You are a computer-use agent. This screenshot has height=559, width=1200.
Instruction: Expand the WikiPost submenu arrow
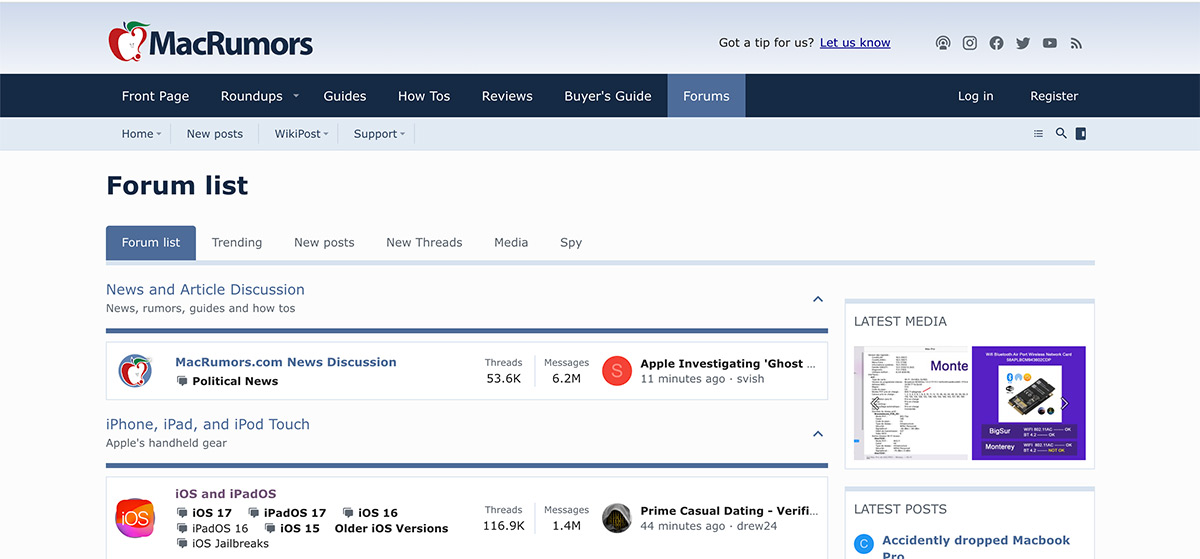326,134
